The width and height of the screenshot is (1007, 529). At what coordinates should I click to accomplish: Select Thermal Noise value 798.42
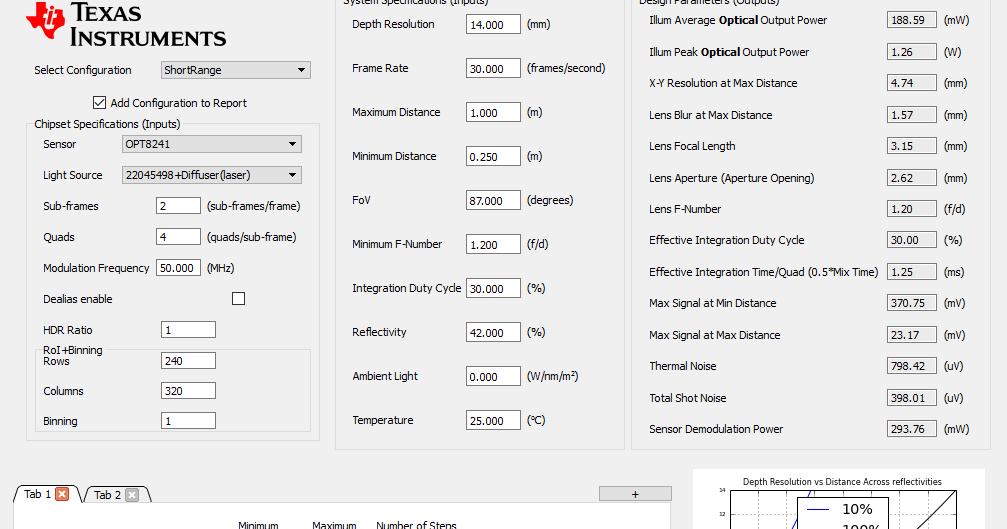point(912,366)
